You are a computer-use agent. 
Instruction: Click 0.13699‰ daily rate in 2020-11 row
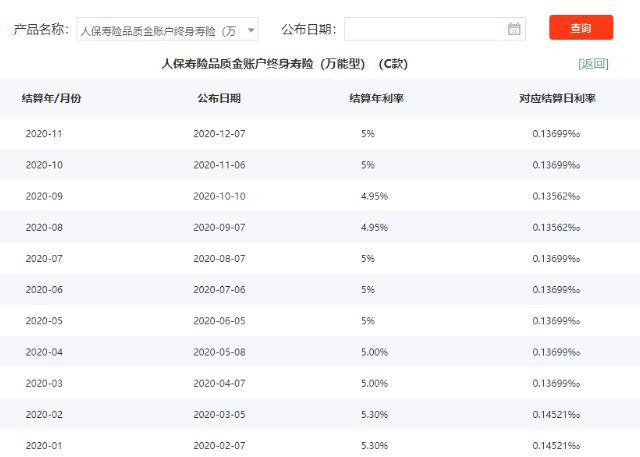coord(556,134)
